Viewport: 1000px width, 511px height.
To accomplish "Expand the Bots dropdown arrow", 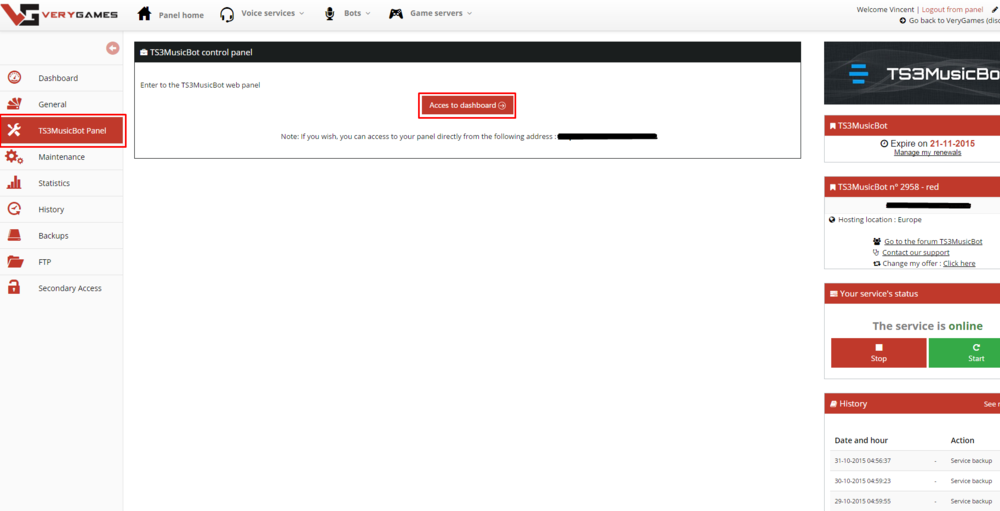I will tap(367, 13).
